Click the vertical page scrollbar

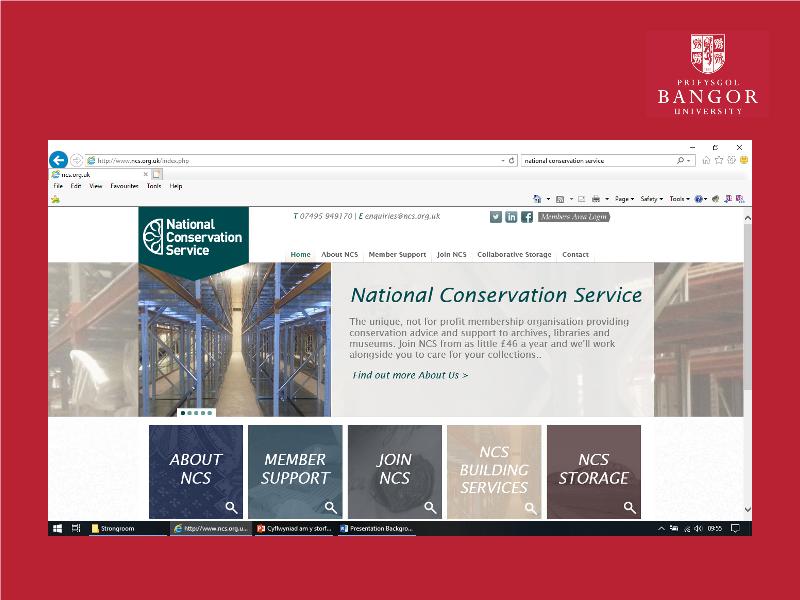(747, 320)
